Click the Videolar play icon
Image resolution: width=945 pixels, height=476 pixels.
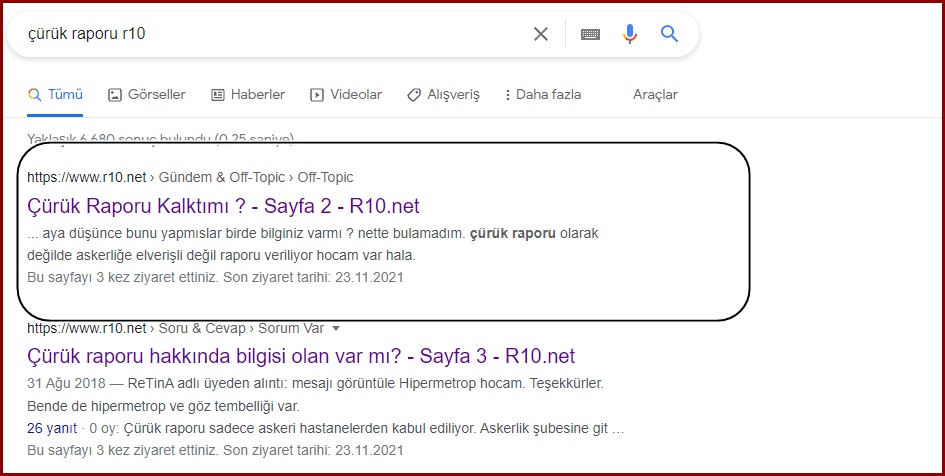pyautogui.click(x=316, y=95)
